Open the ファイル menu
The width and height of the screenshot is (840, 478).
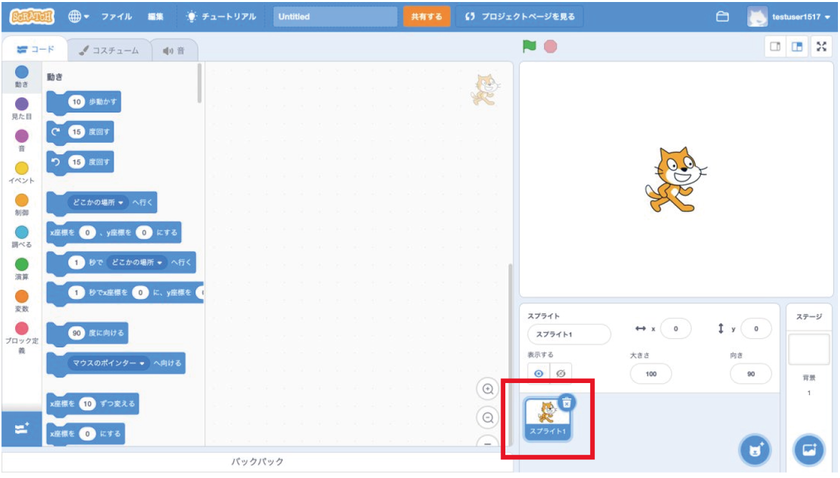116,17
